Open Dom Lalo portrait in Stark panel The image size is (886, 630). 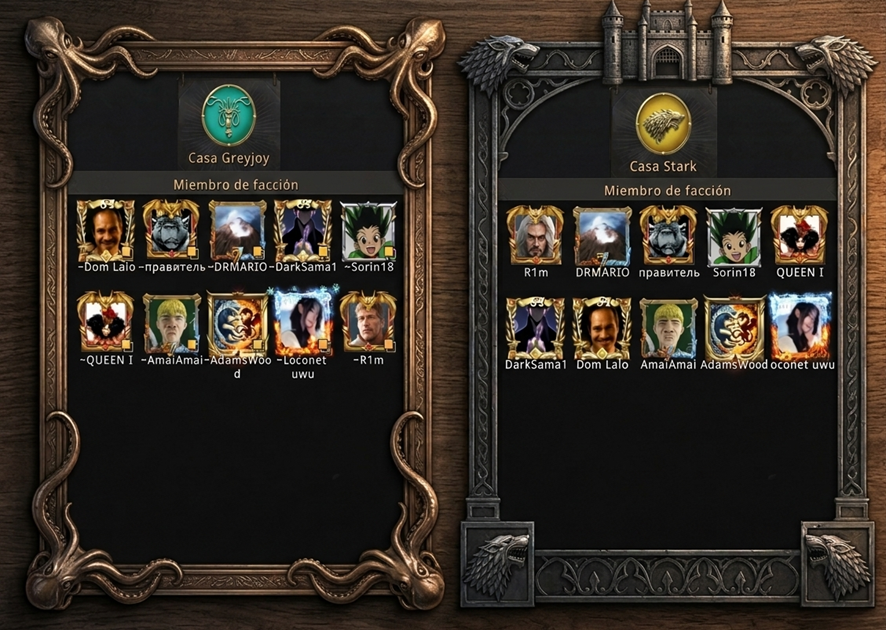(602, 329)
